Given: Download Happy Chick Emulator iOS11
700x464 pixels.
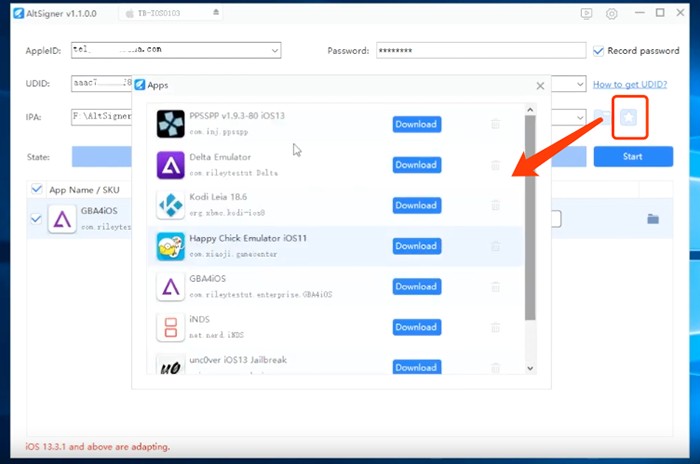Looking at the screenshot, I should 417,246.
